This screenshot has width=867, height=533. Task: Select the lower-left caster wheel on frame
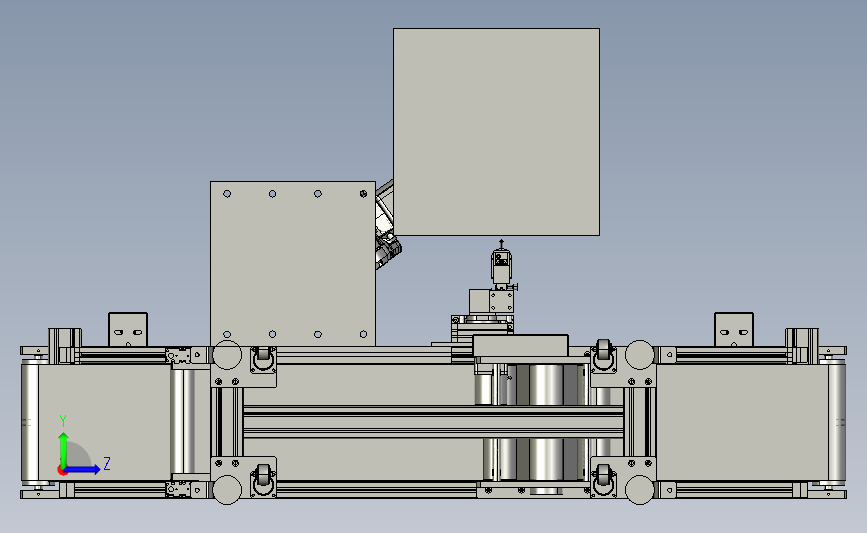pyautogui.click(x=263, y=480)
